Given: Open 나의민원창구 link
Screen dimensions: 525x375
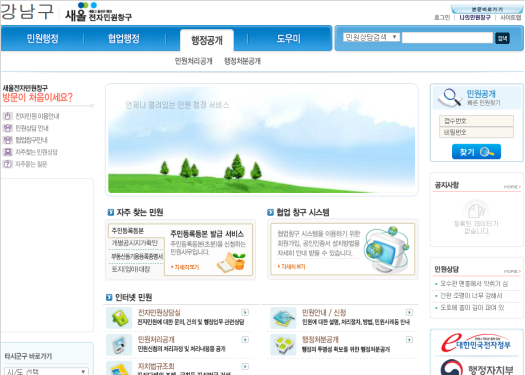Looking at the screenshot, I should [475, 17].
